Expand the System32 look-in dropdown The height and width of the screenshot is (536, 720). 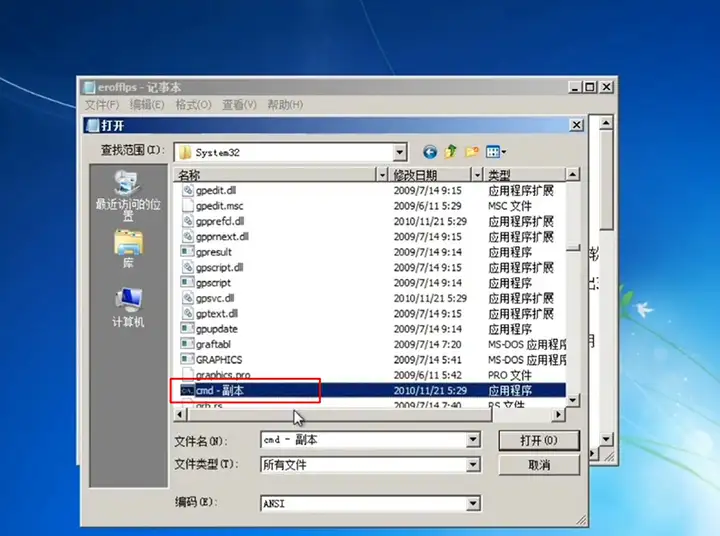399,152
